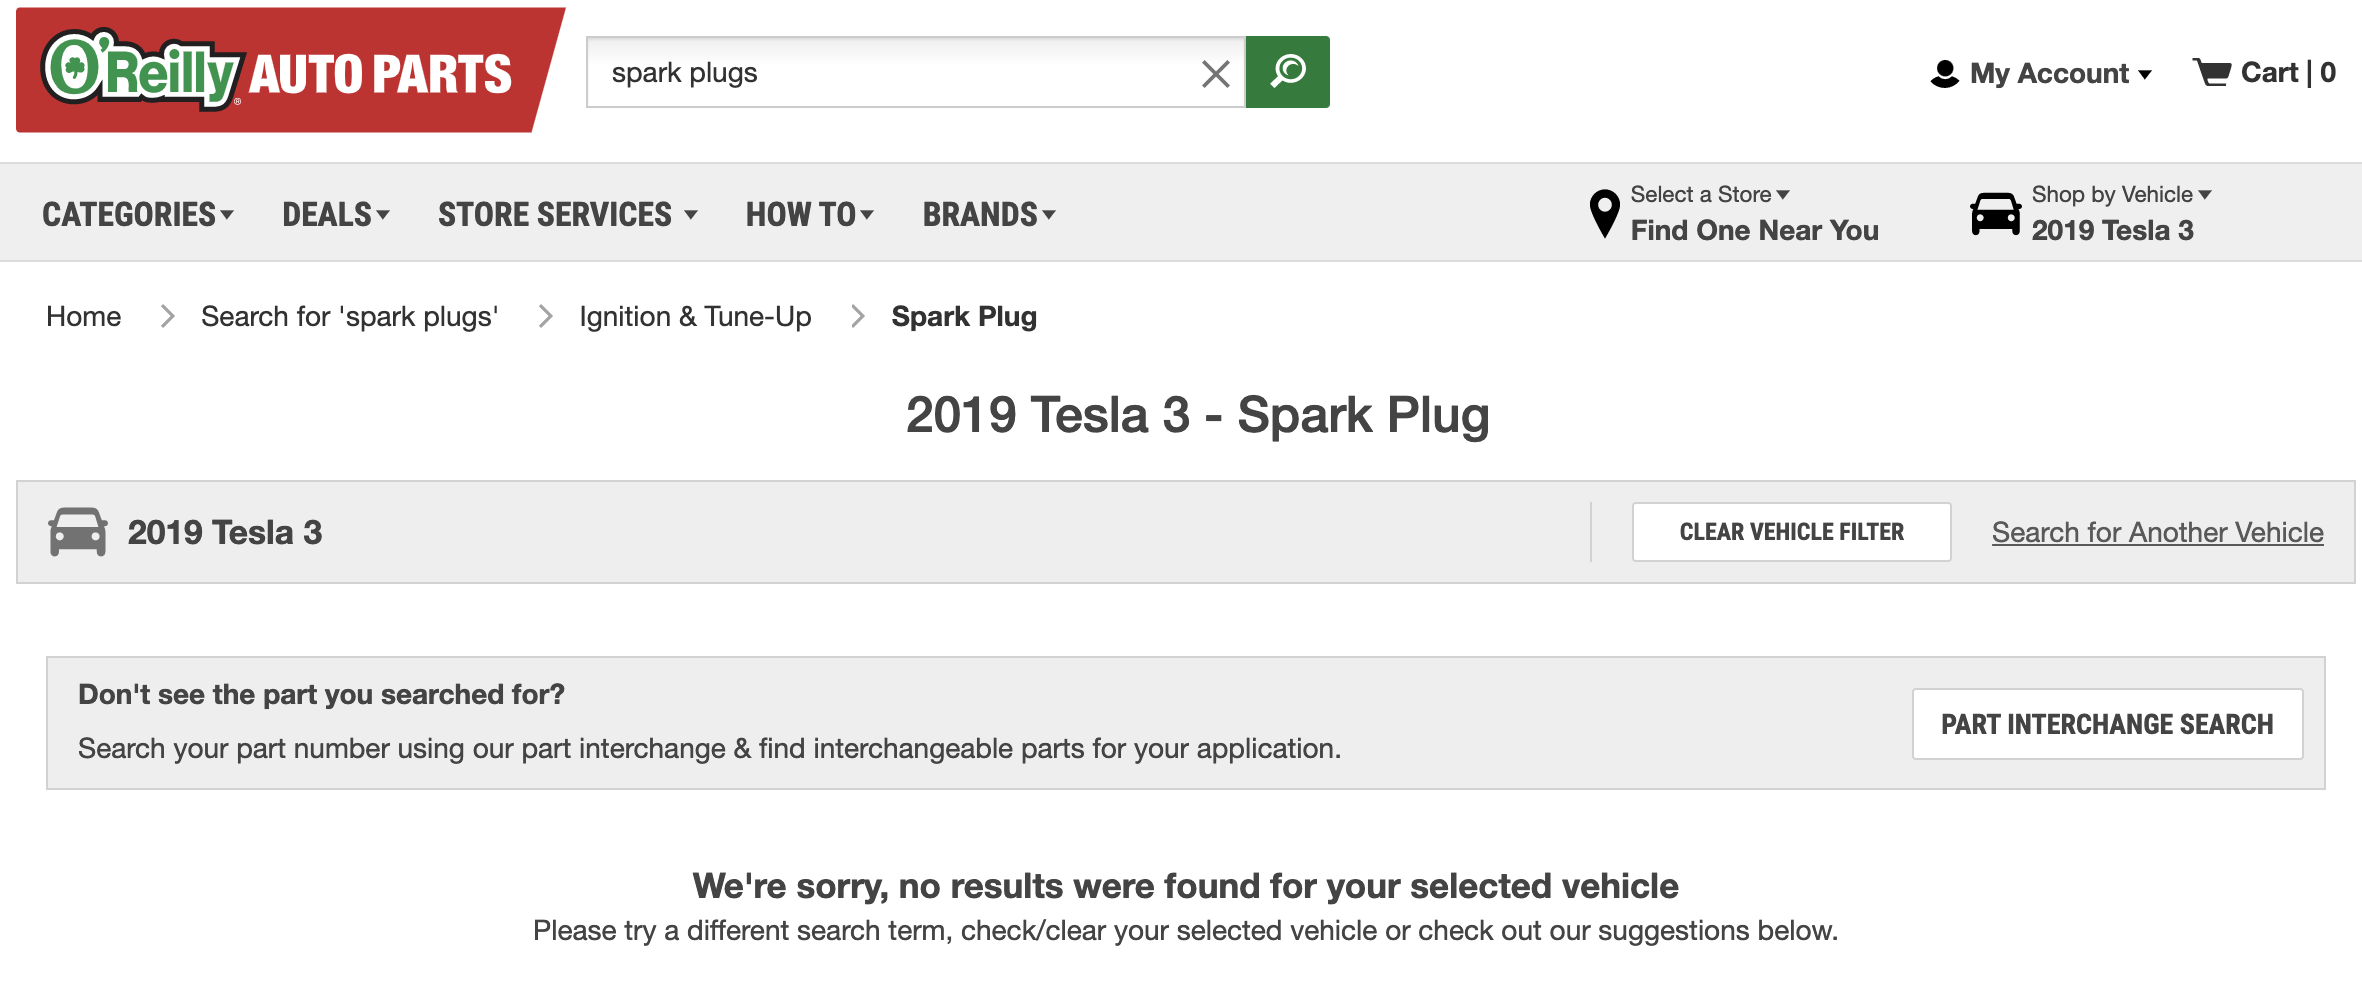The width and height of the screenshot is (2362, 982).
Task: Click the store location pin icon
Action: pos(1604,213)
